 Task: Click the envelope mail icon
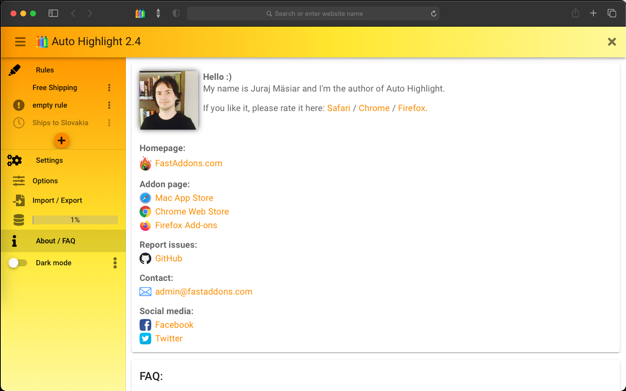point(145,292)
